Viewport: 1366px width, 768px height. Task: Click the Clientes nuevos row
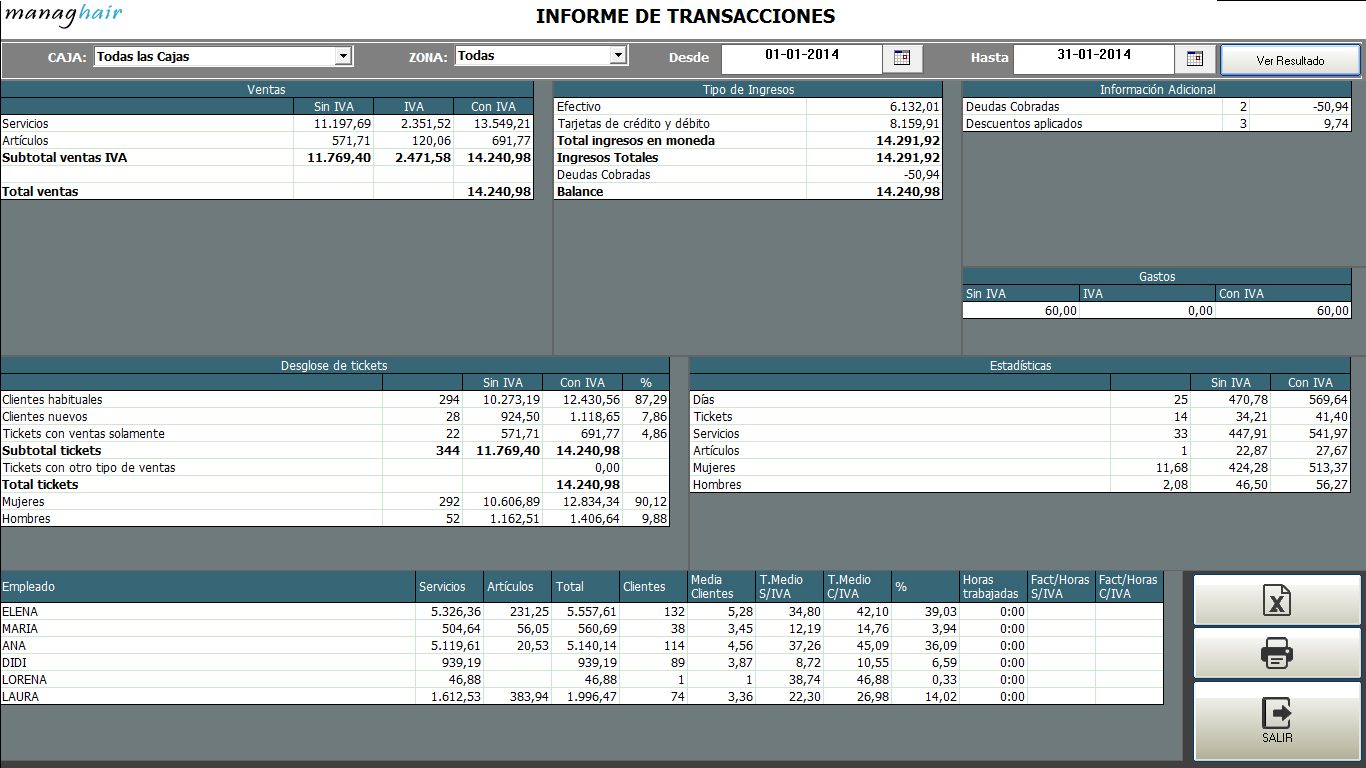click(335, 416)
